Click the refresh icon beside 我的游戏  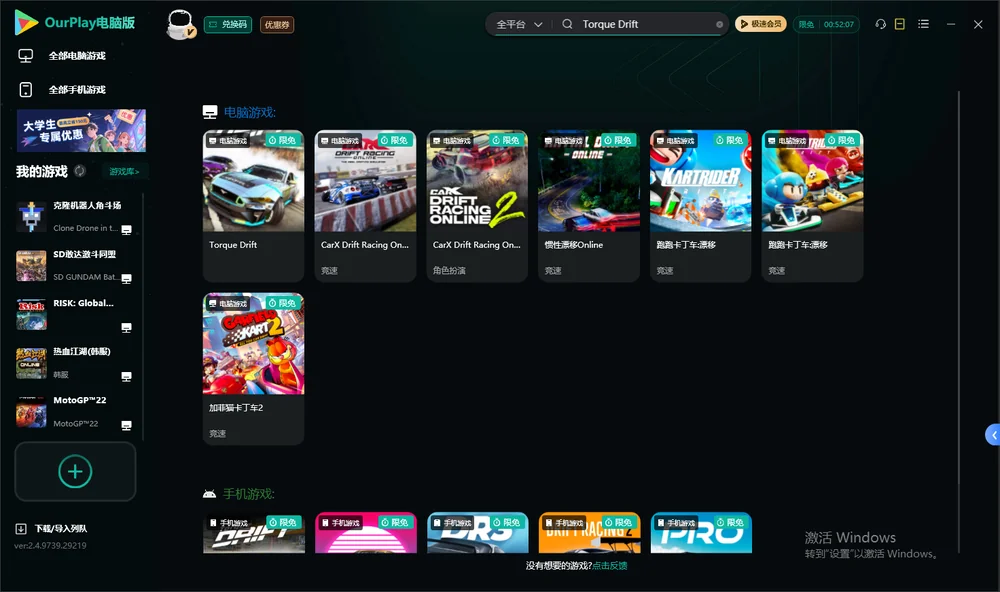(x=80, y=171)
